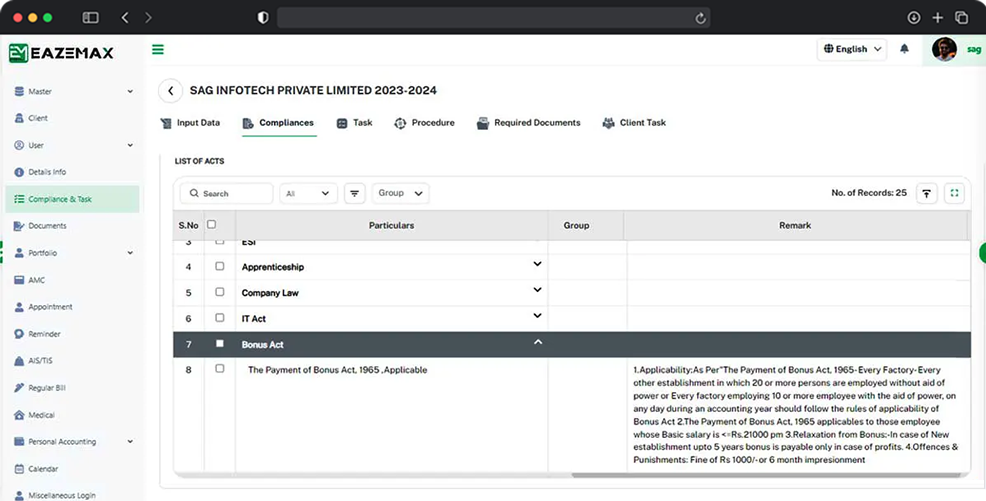Expand the Company Law row
Image resolution: width=986 pixels, height=501 pixels.
[538, 290]
